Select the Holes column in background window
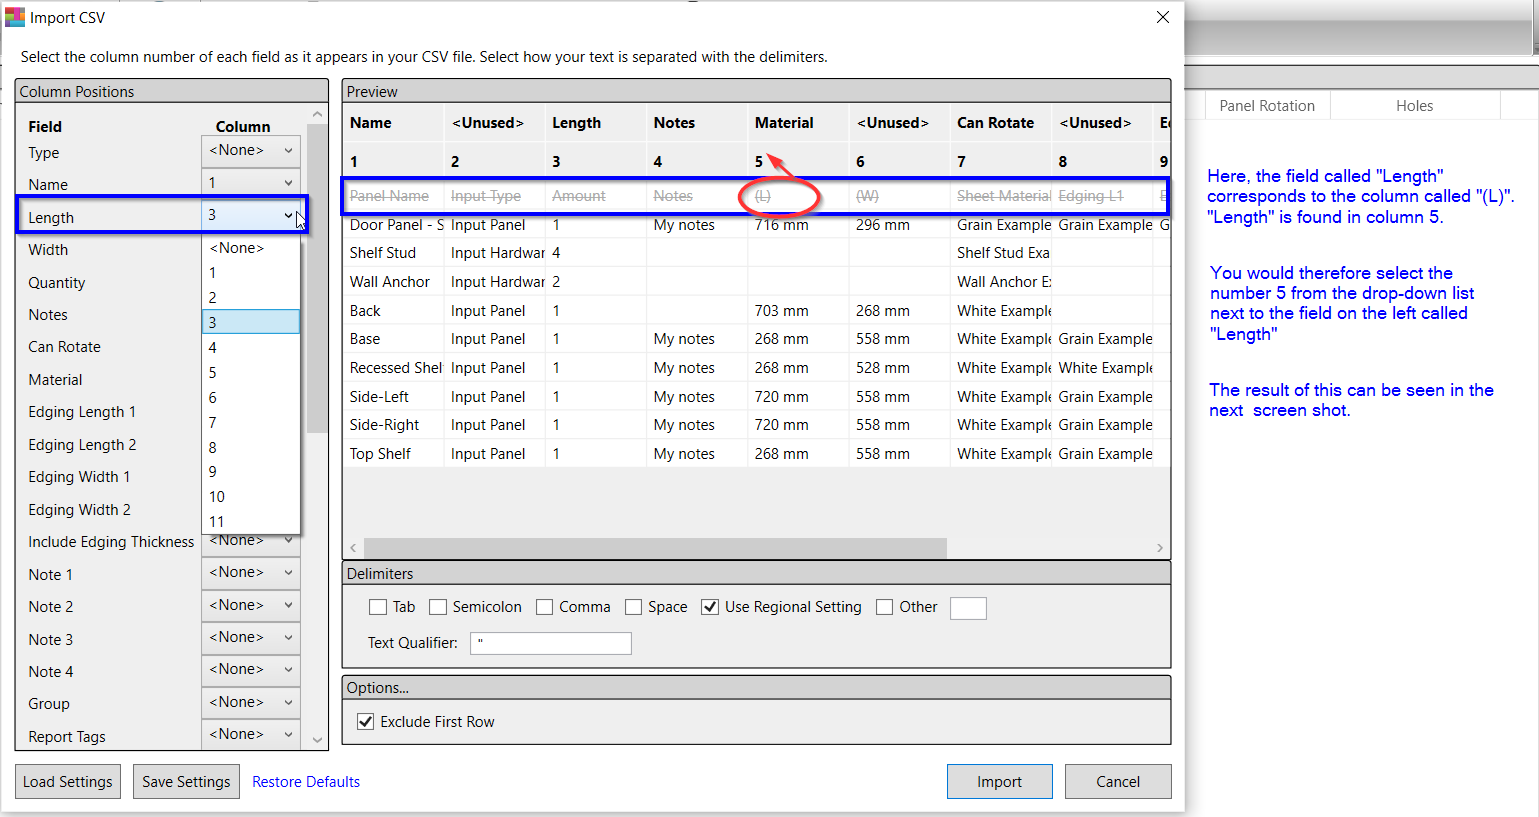Image resolution: width=1539 pixels, height=817 pixels. point(1414,106)
